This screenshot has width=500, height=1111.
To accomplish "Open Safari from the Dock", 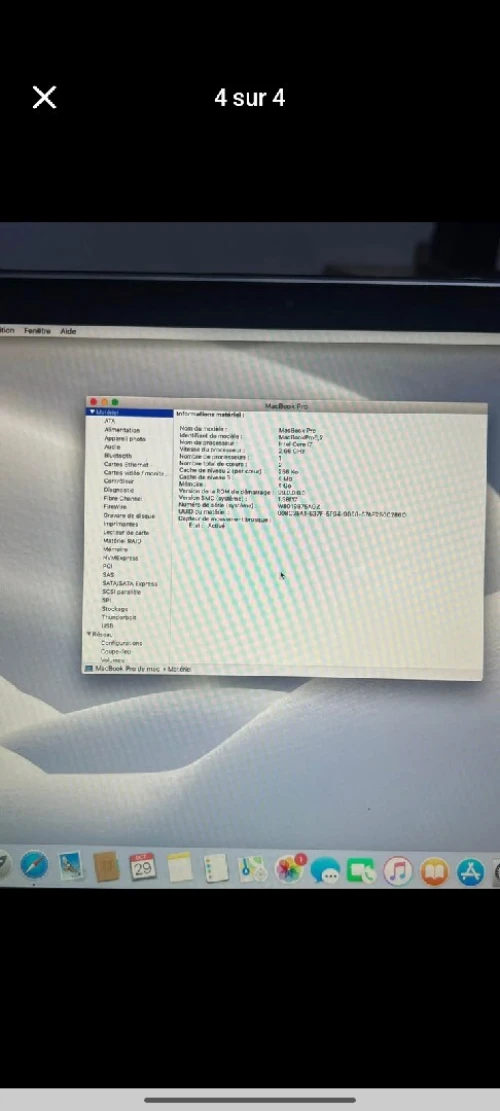I will click(x=34, y=866).
